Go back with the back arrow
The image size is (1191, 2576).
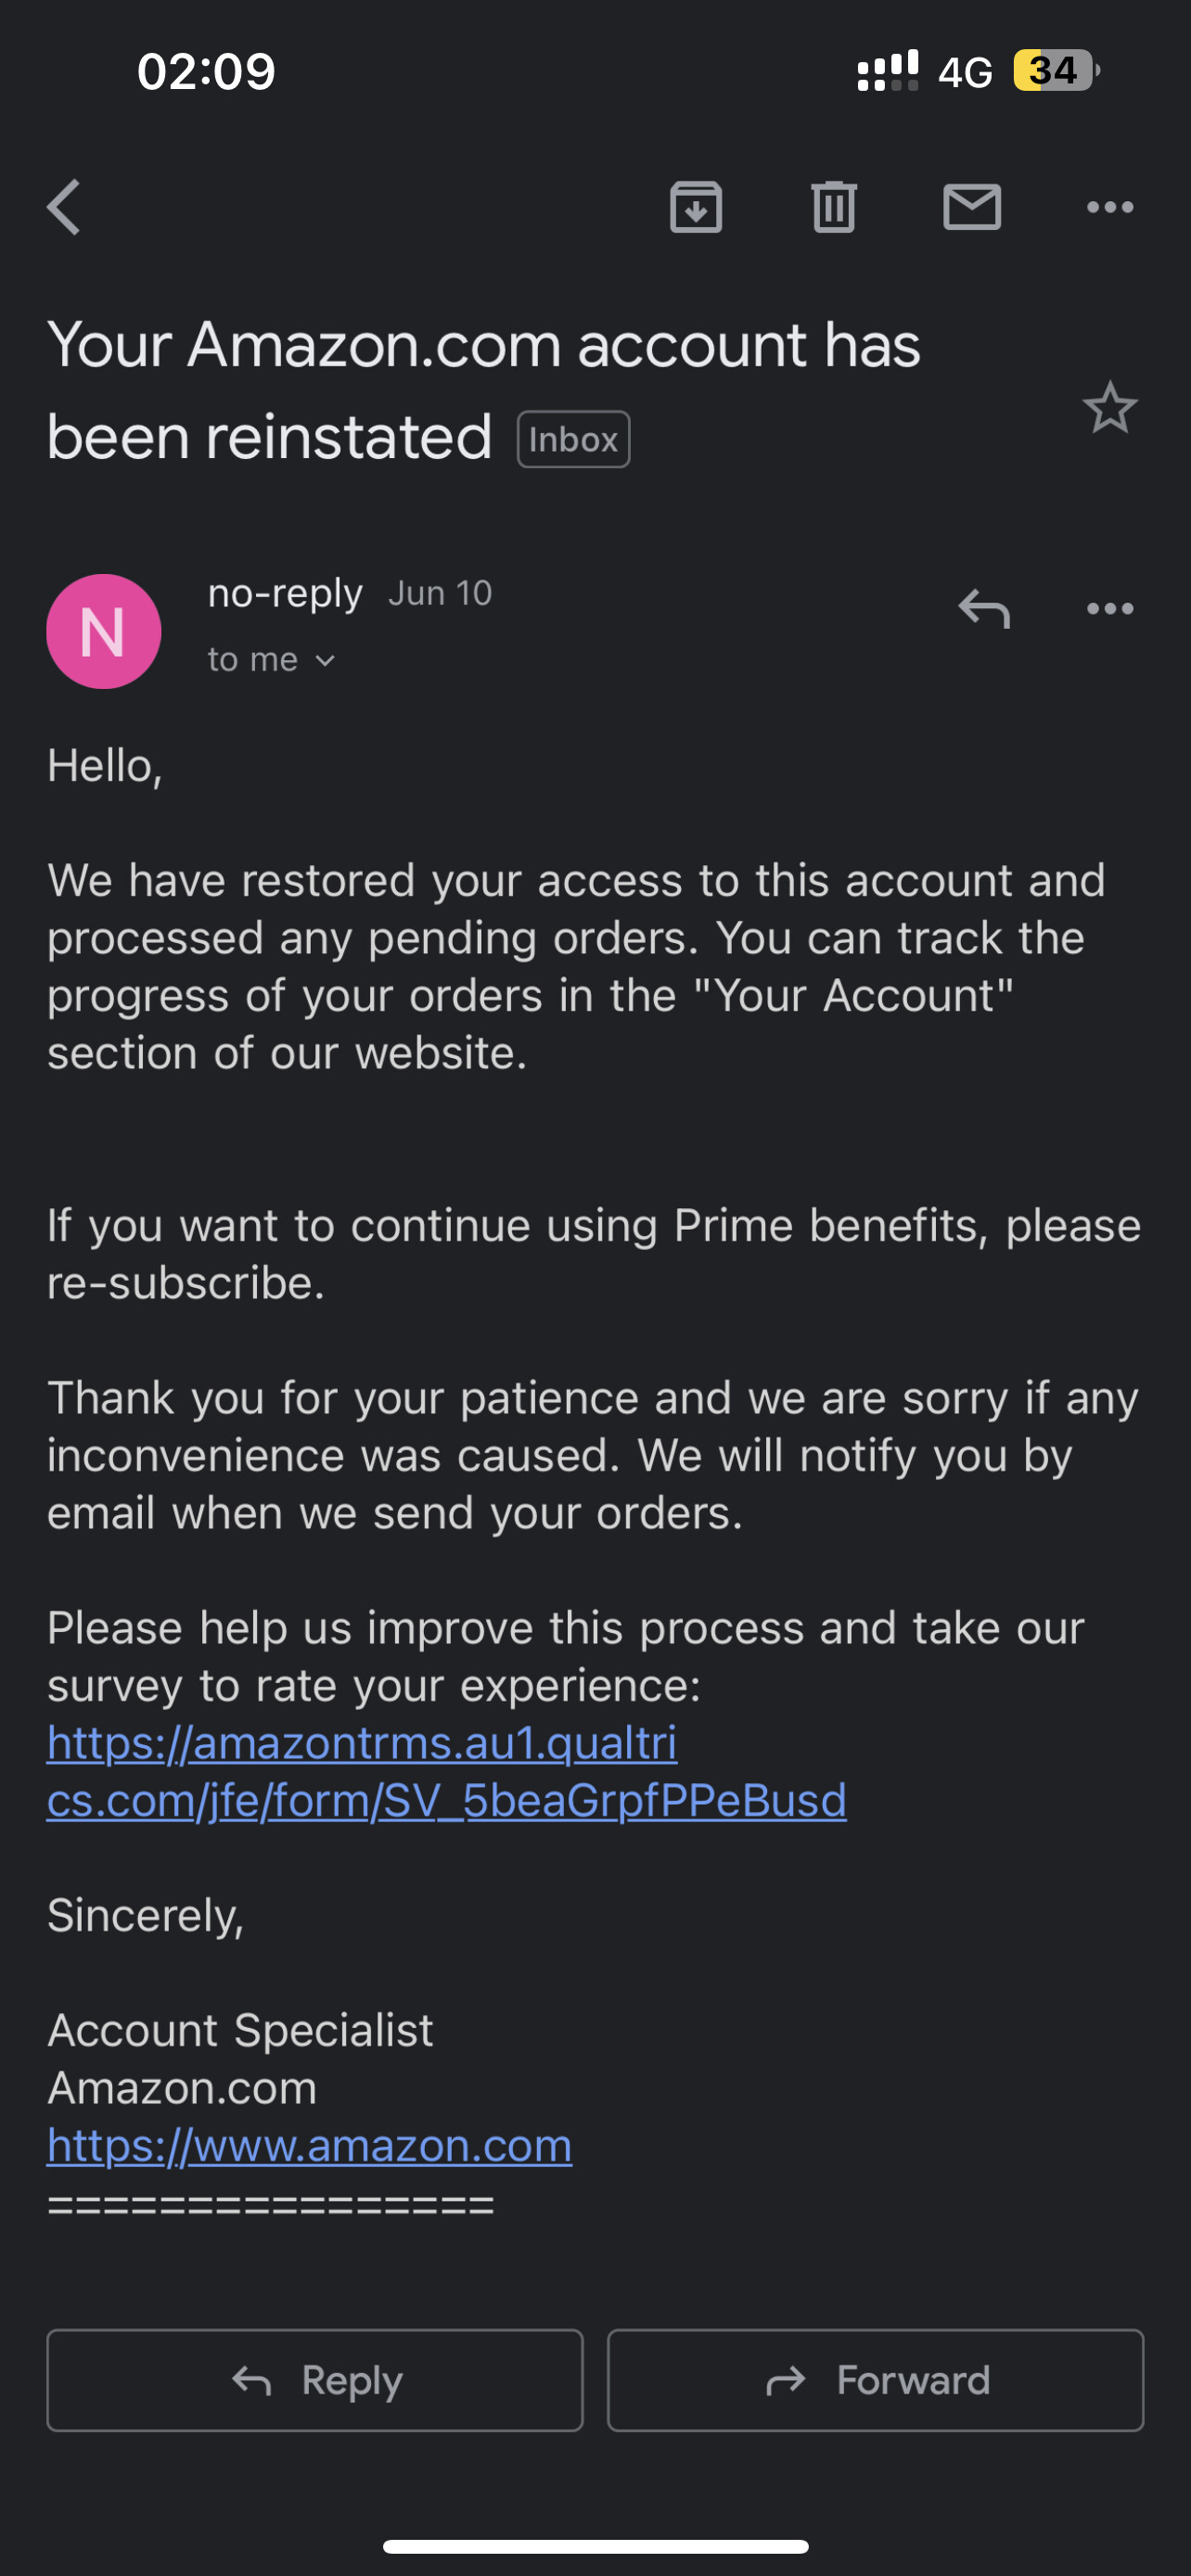(64, 207)
